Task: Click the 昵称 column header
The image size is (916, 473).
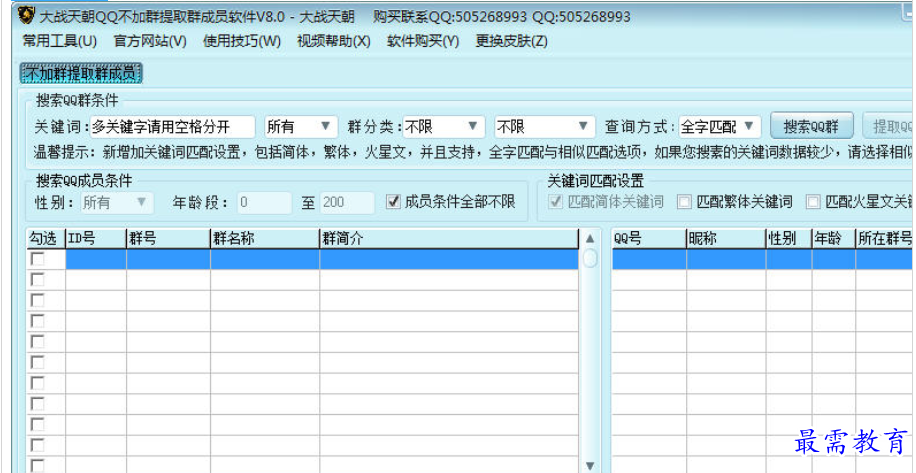Action: tap(726, 238)
